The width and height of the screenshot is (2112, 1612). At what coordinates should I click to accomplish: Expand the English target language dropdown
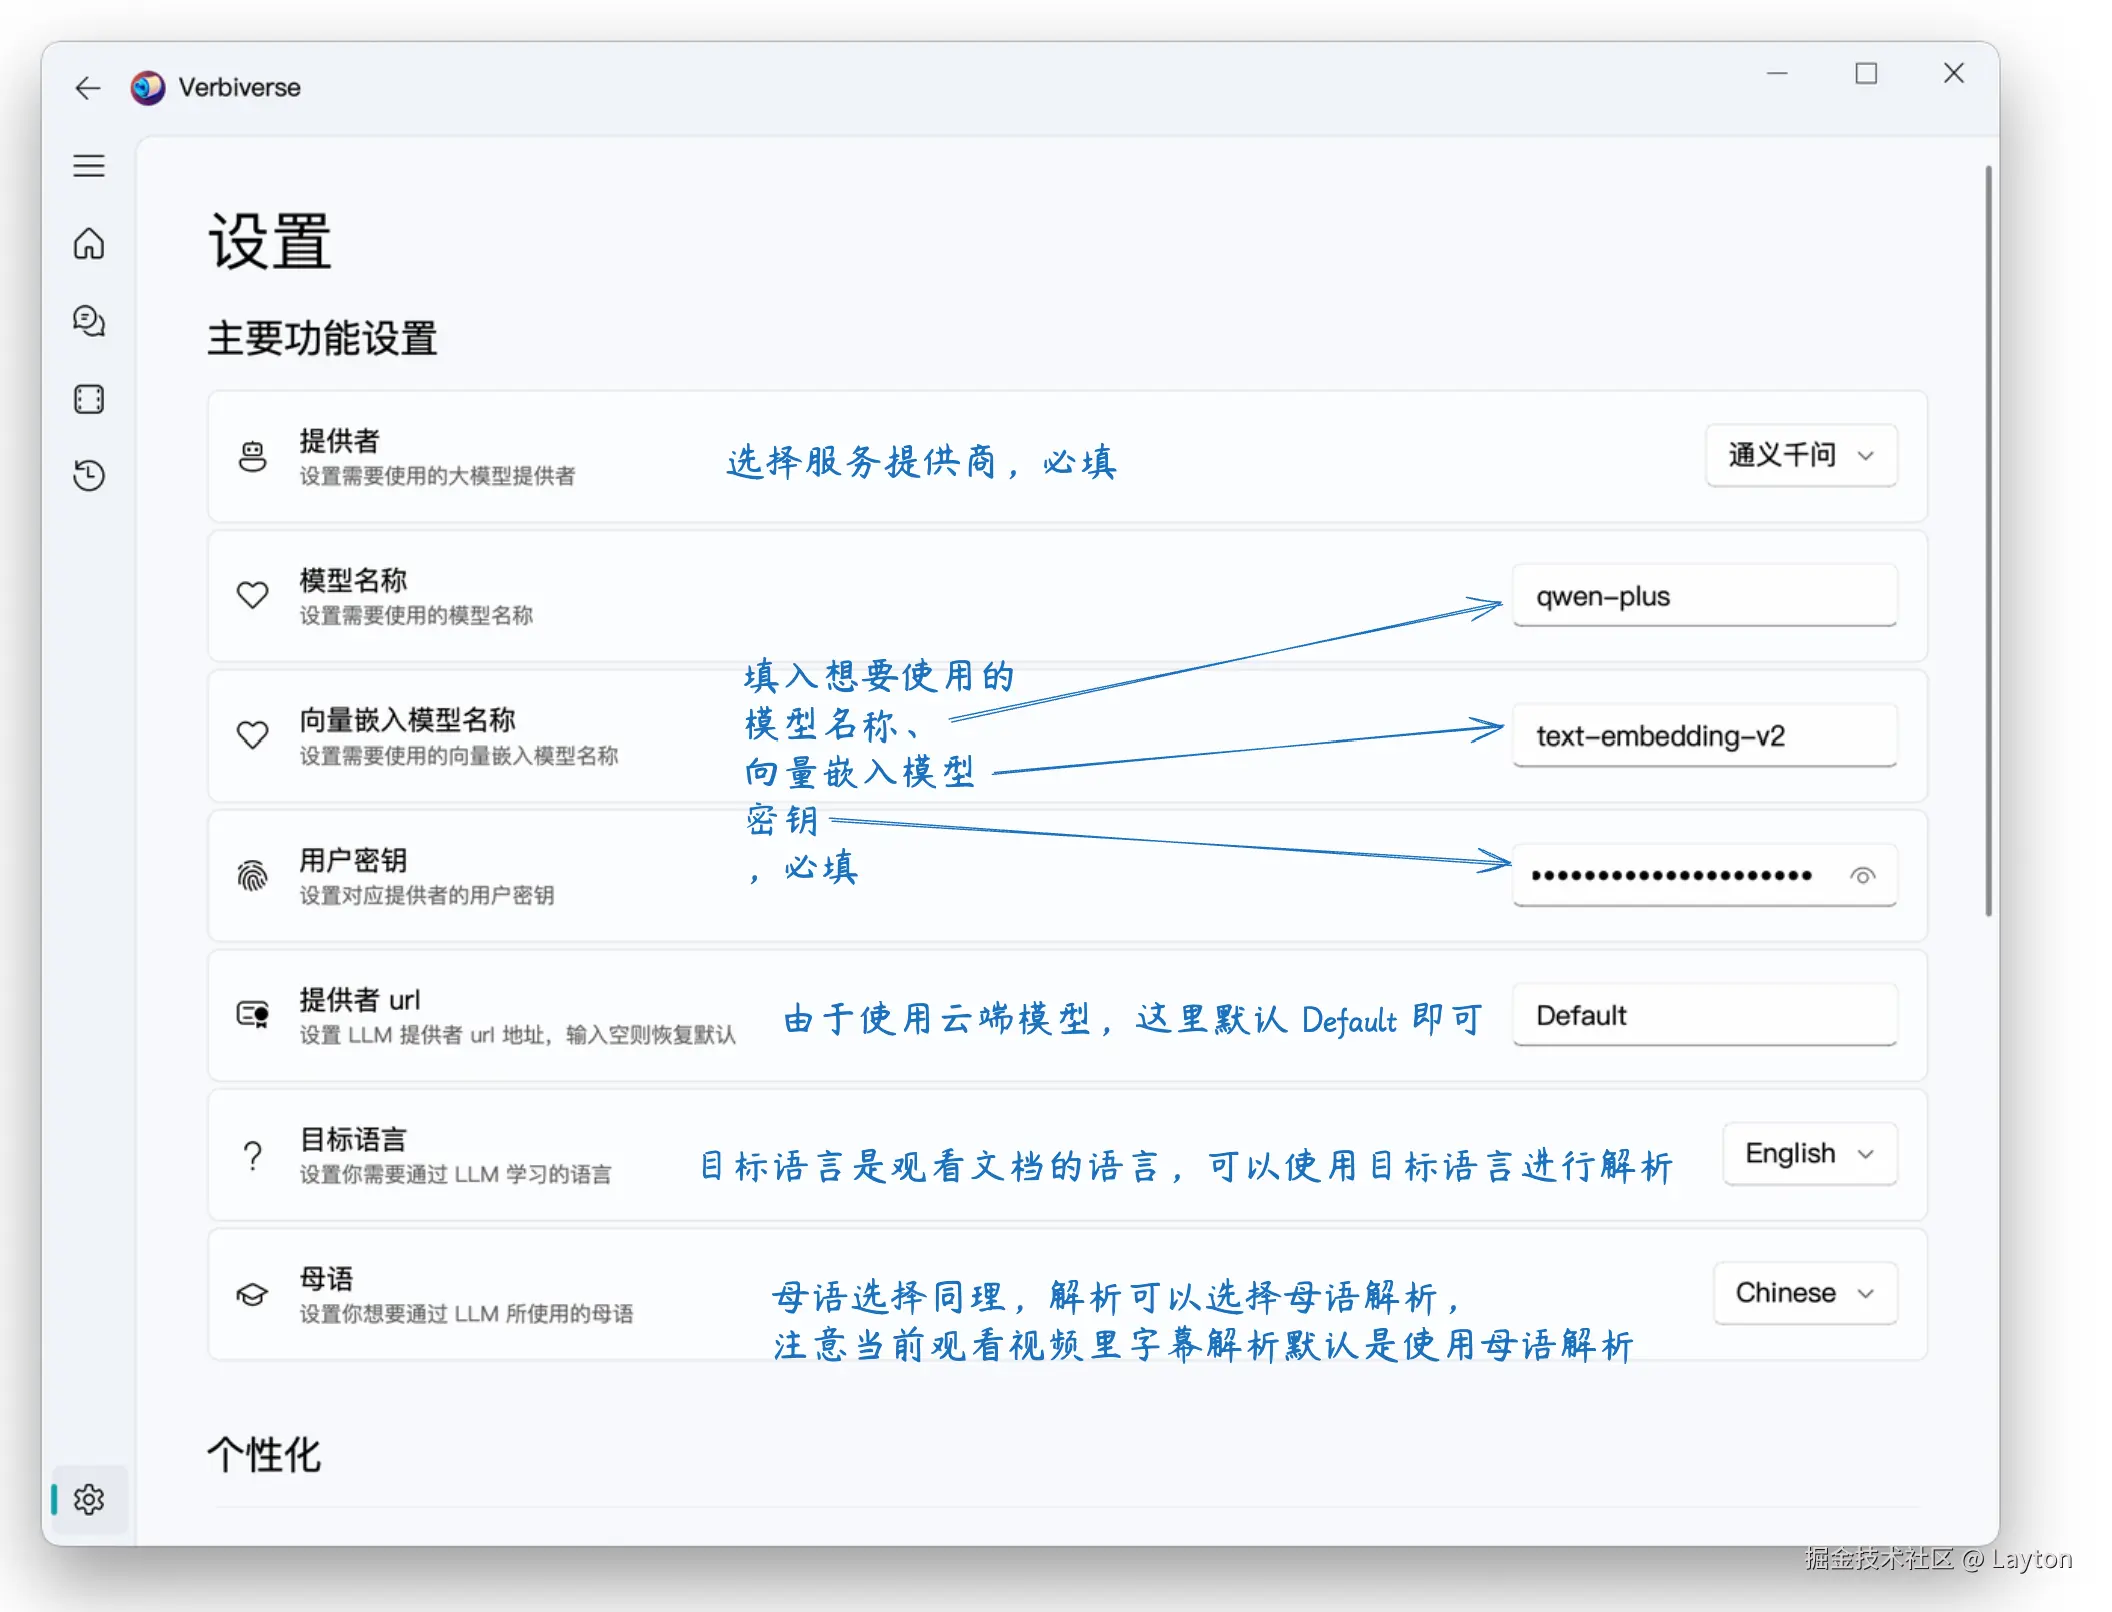pyautogui.click(x=1809, y=1154)
